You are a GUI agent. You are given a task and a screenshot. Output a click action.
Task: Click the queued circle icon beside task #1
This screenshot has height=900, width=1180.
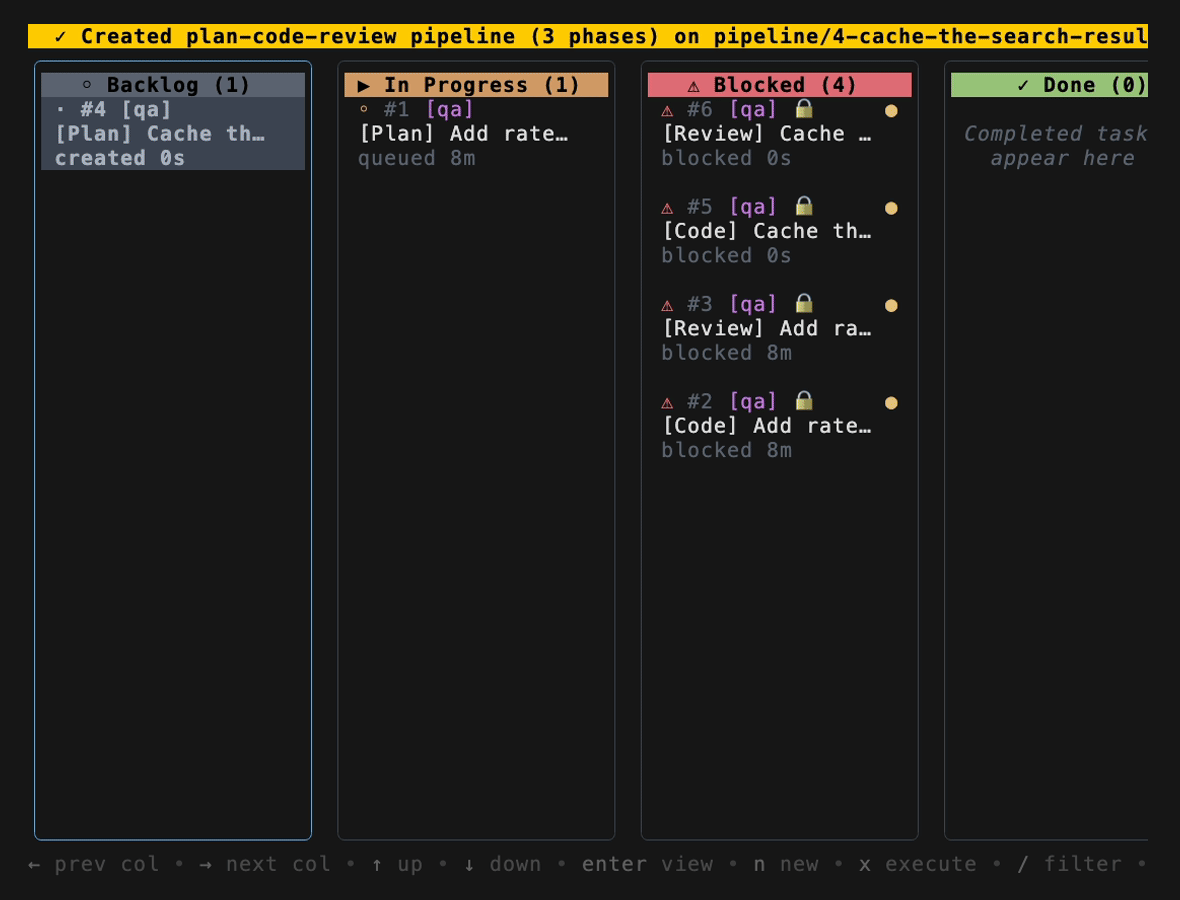pyautogui.click(x=364, y=109)
